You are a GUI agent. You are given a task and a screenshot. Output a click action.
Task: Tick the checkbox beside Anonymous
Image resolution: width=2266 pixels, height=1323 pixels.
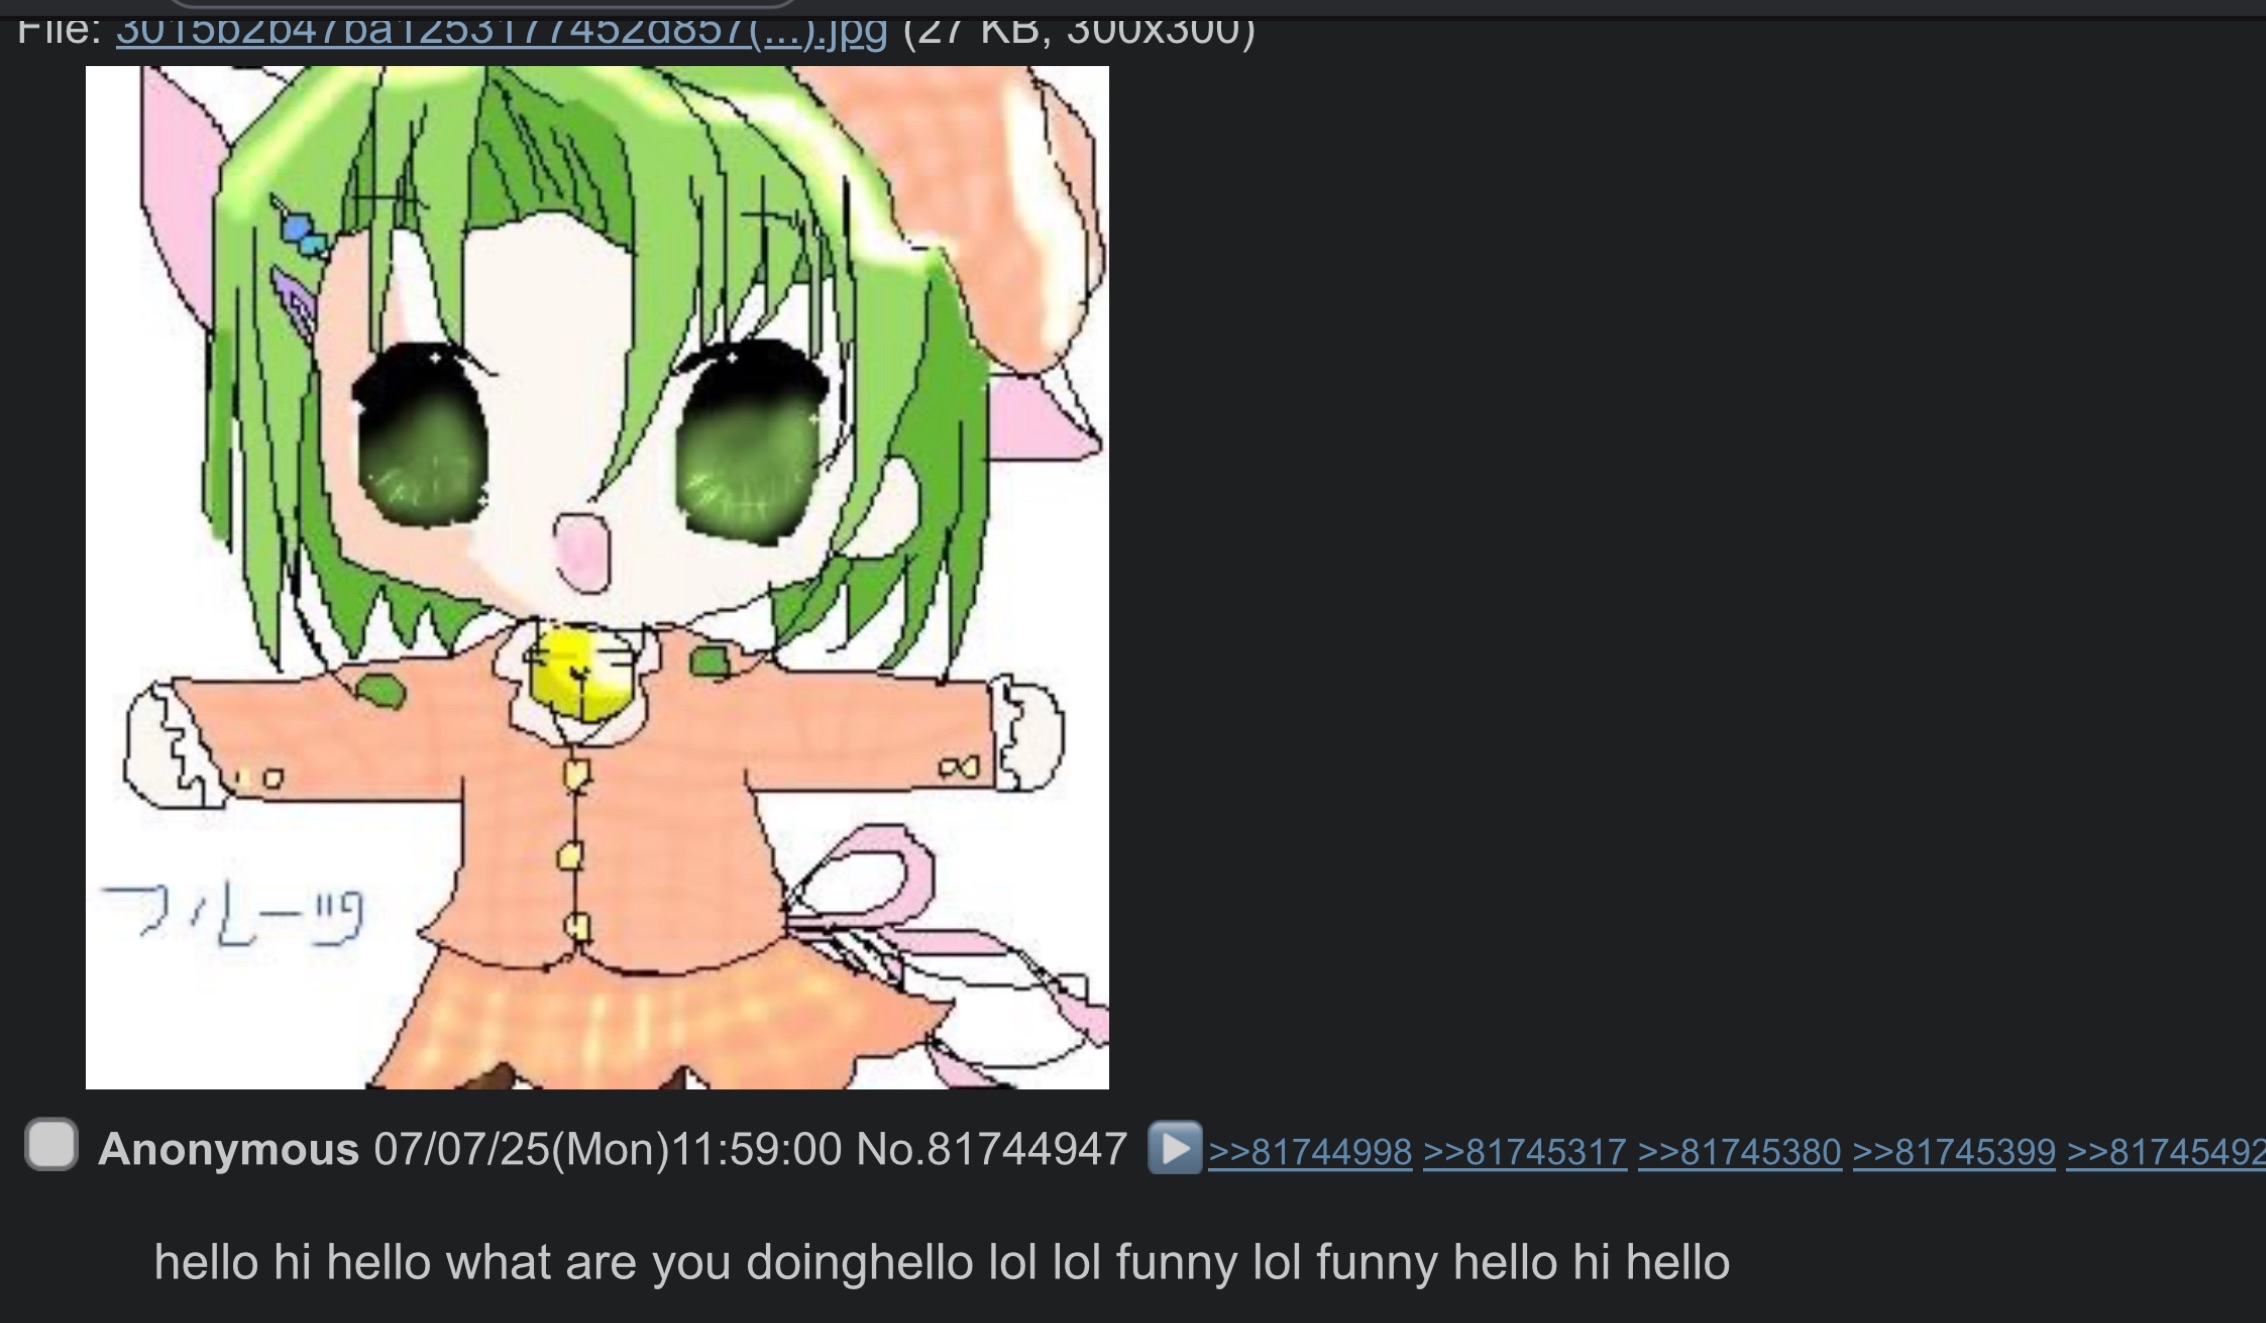pos(52,1144)
